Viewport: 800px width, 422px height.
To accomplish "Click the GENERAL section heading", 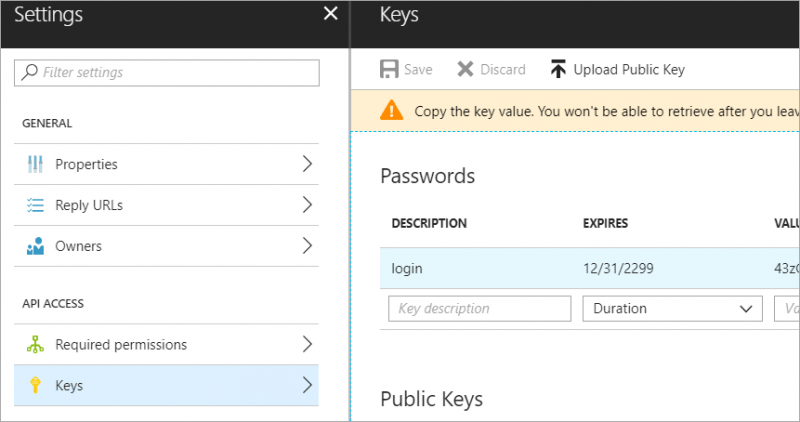I will (47, 123).
